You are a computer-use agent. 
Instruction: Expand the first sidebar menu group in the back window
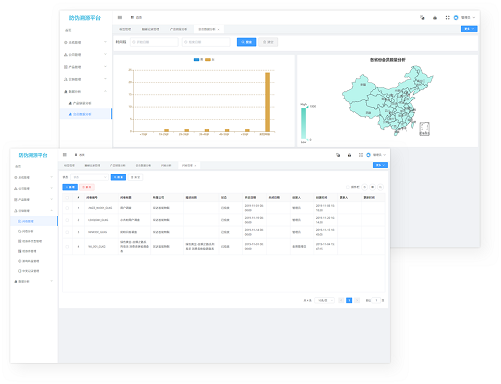(x=86, y=42)
